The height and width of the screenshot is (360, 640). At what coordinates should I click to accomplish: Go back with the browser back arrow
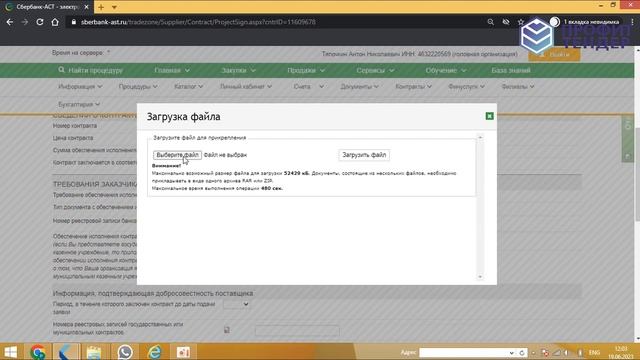[9, 22]
